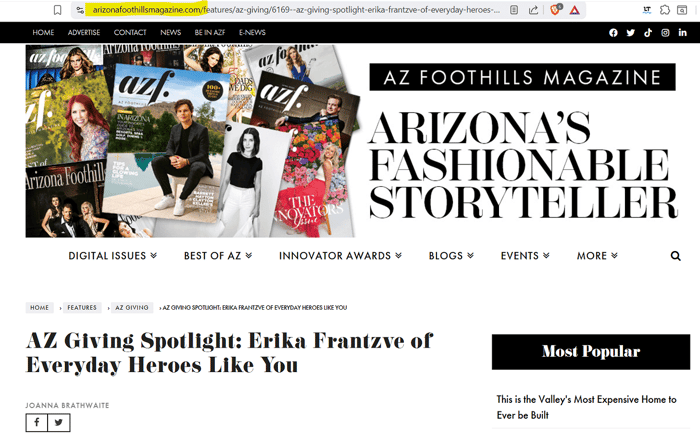This screenshot has width=700, height=434.
Task: Select Contact in the top menu
Action: coord(130,33)
